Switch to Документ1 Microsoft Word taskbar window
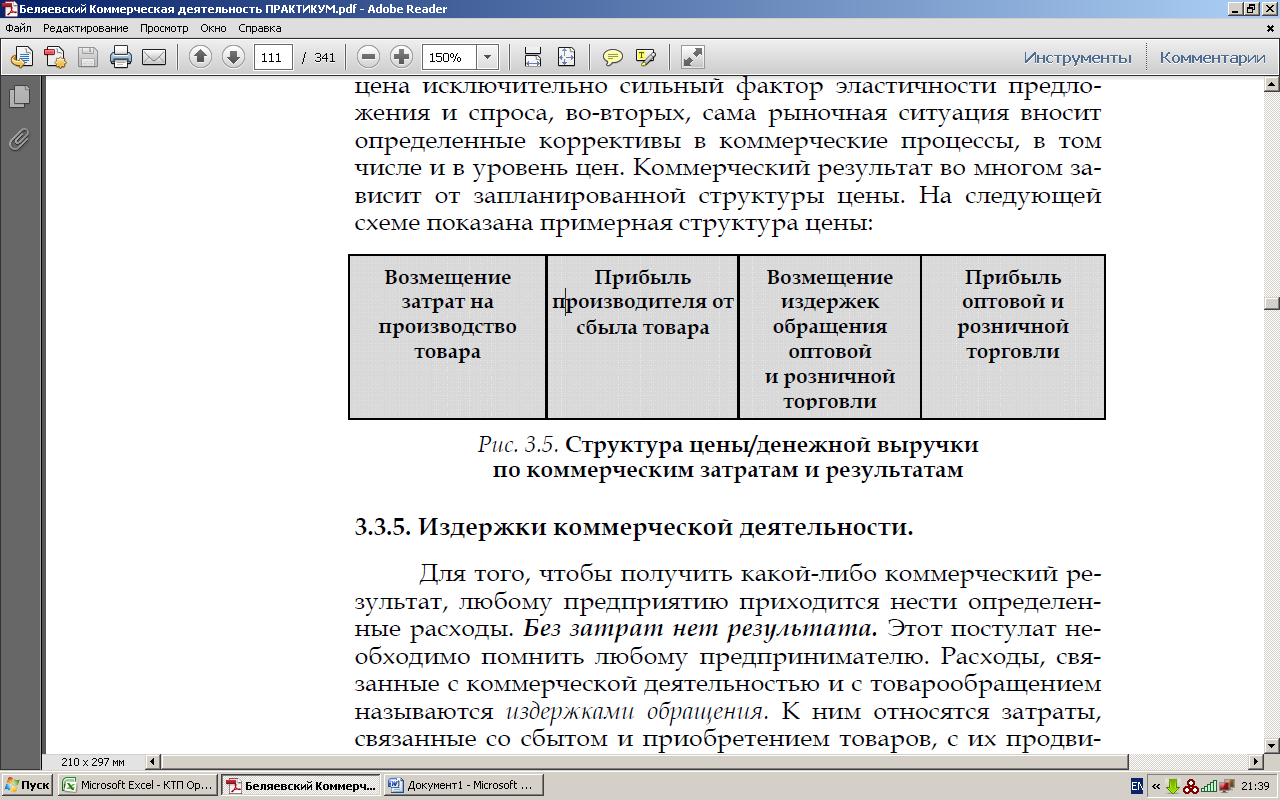 pos(463,785)
